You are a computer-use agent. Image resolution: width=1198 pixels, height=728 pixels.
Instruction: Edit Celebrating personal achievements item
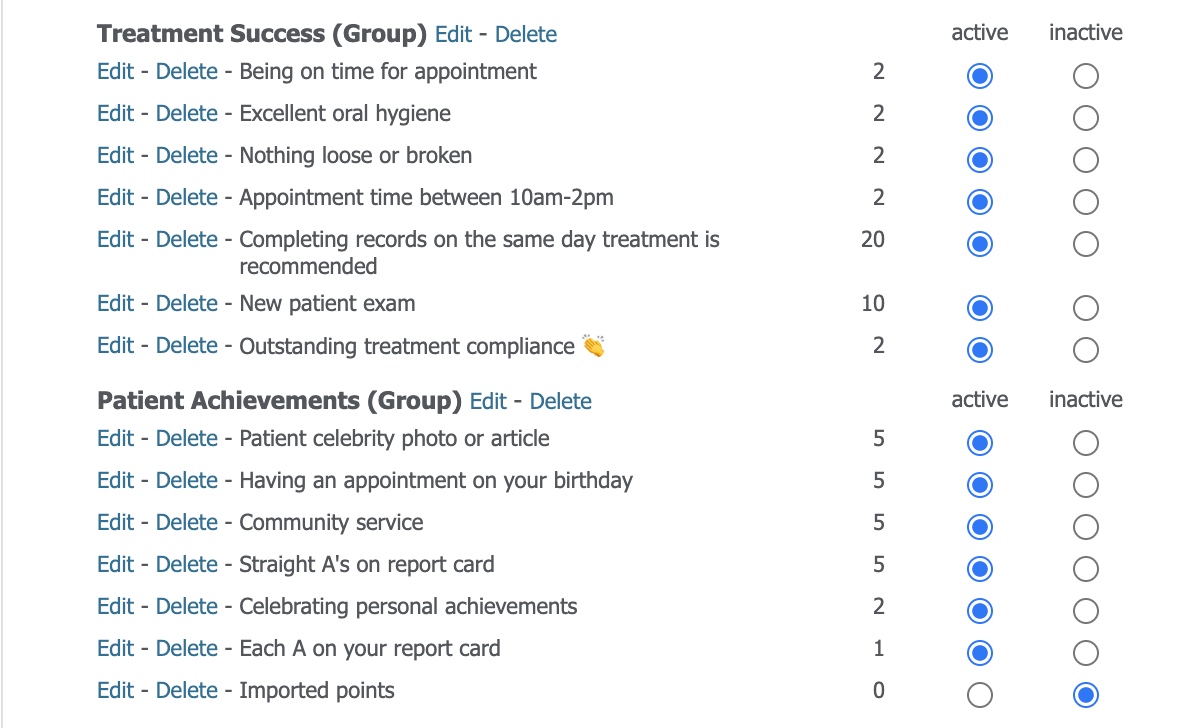tap(115, 606)
